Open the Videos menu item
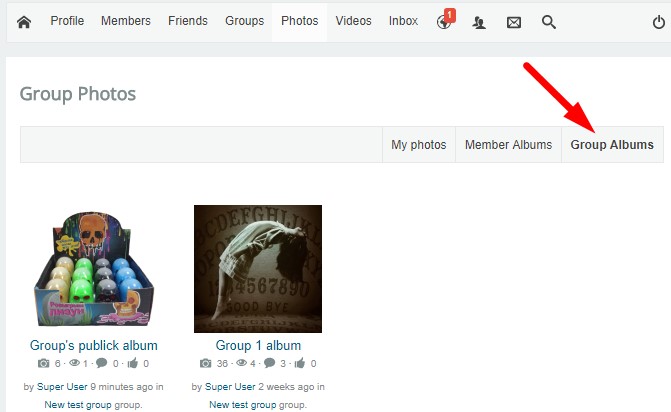 tap(353, 21)
